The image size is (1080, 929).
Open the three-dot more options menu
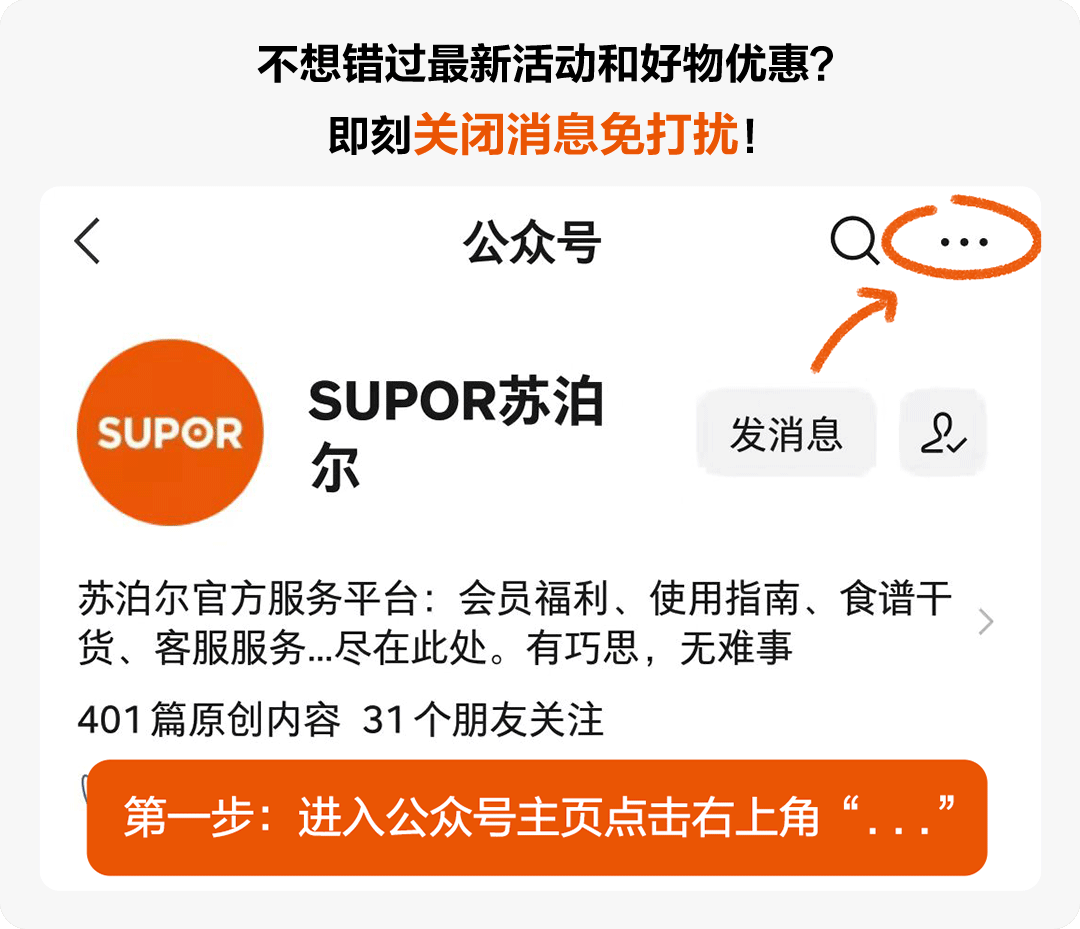tap(964, 242)
